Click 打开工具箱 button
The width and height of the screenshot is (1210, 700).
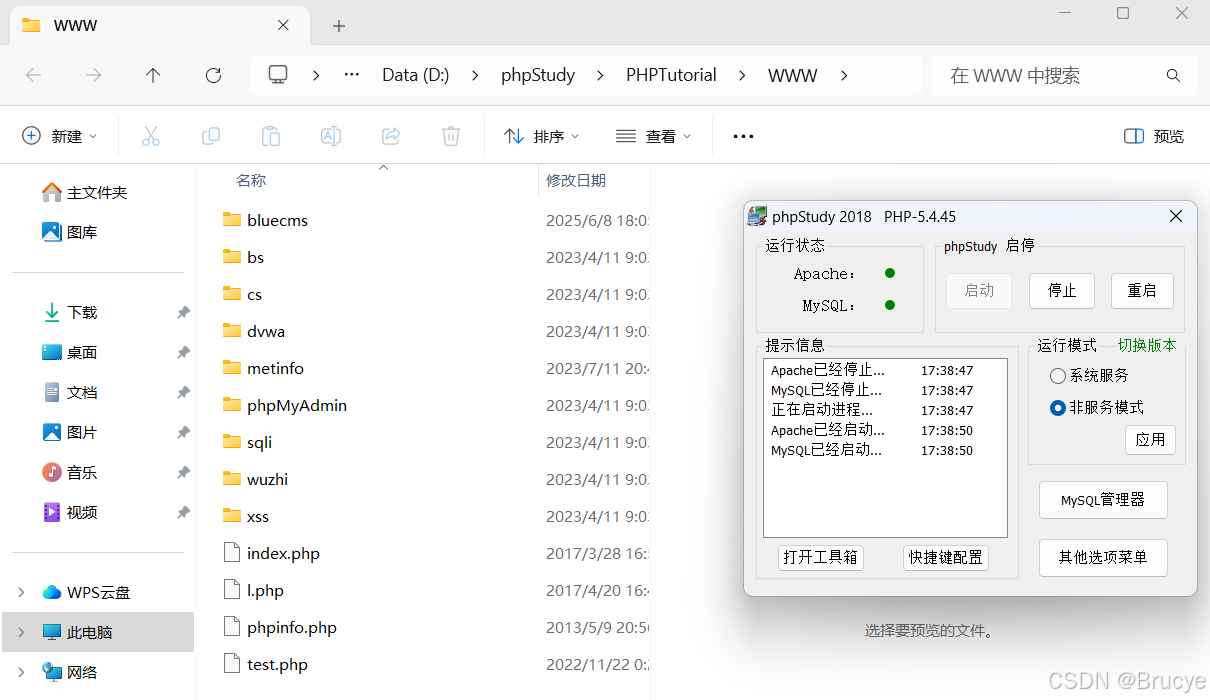click(x=821, y=558)
